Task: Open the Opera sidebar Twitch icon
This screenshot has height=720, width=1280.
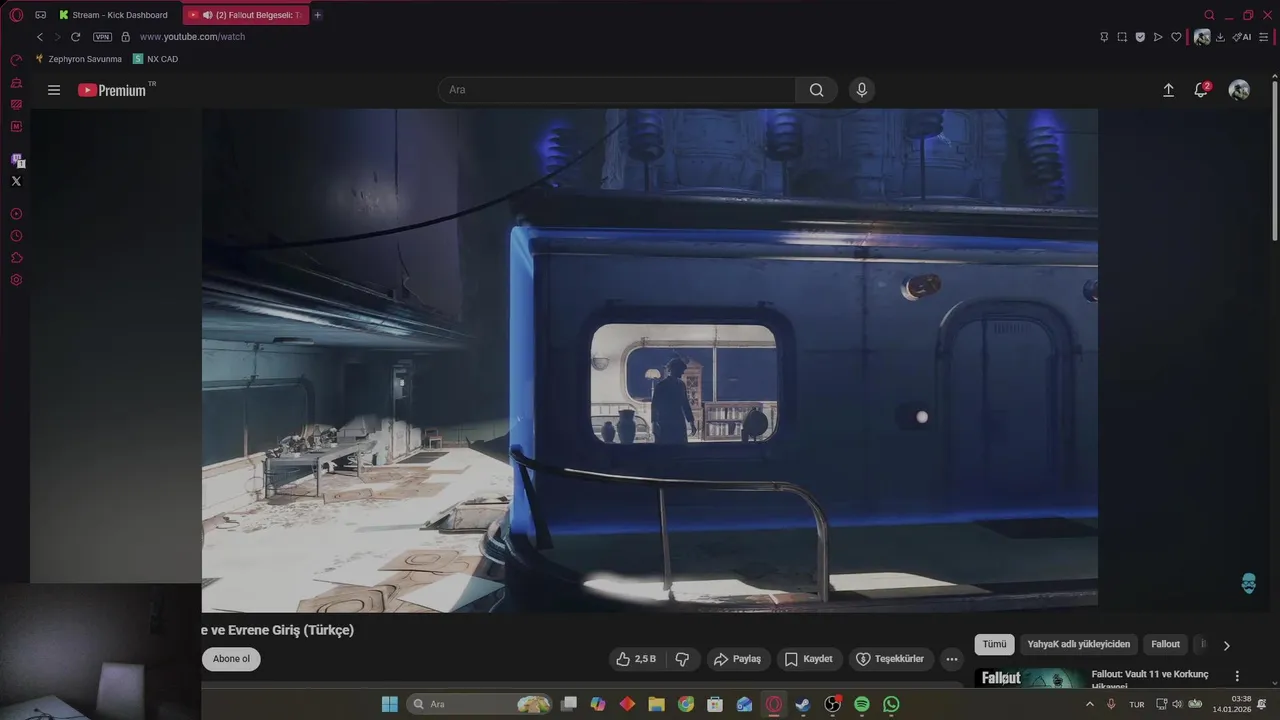Action: pyautogui.click(x=17, y=160)
